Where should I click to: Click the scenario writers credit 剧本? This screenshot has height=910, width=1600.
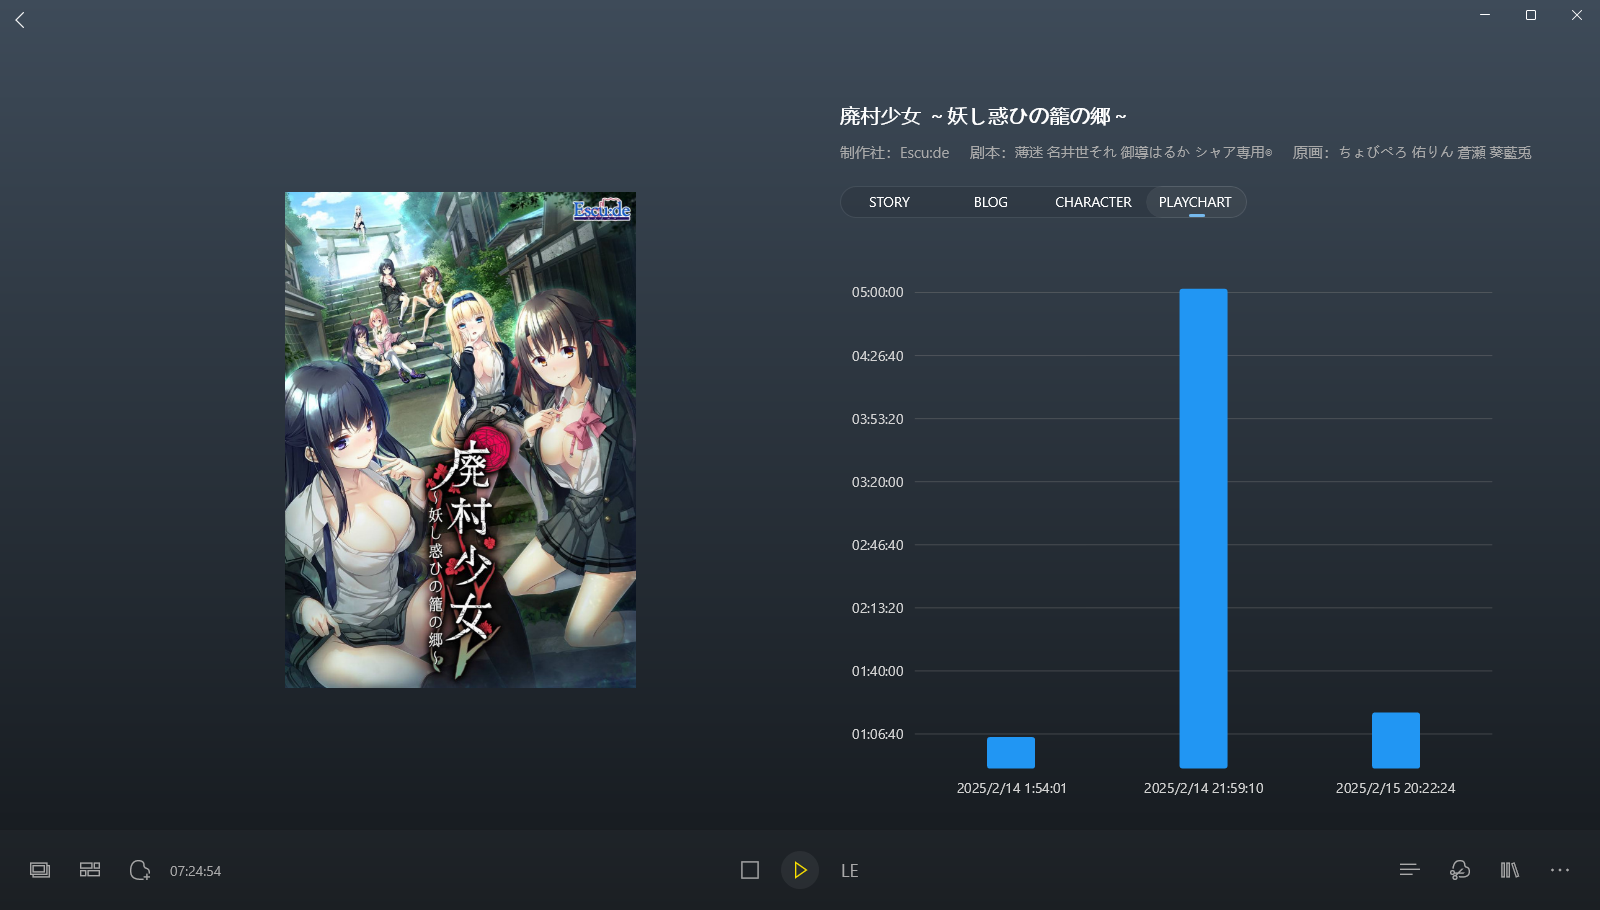[1121, 153]
